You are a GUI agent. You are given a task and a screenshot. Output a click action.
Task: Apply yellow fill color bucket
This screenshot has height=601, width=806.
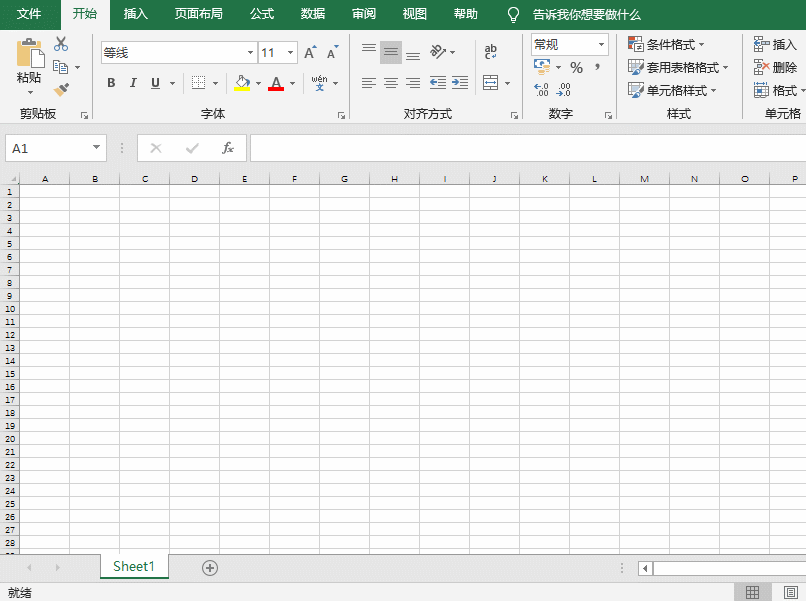pos(242,83)
